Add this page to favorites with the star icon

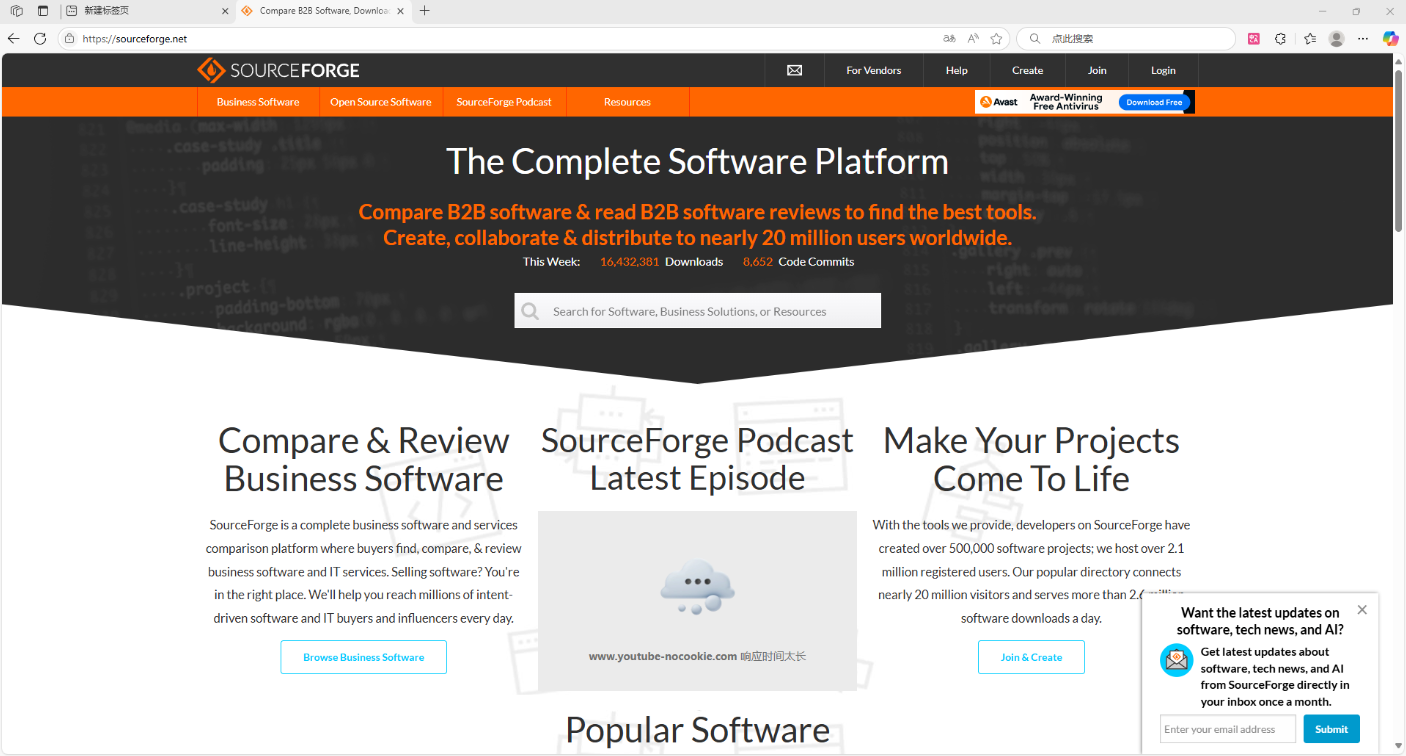pyautogui.click(x=996, y=38)
